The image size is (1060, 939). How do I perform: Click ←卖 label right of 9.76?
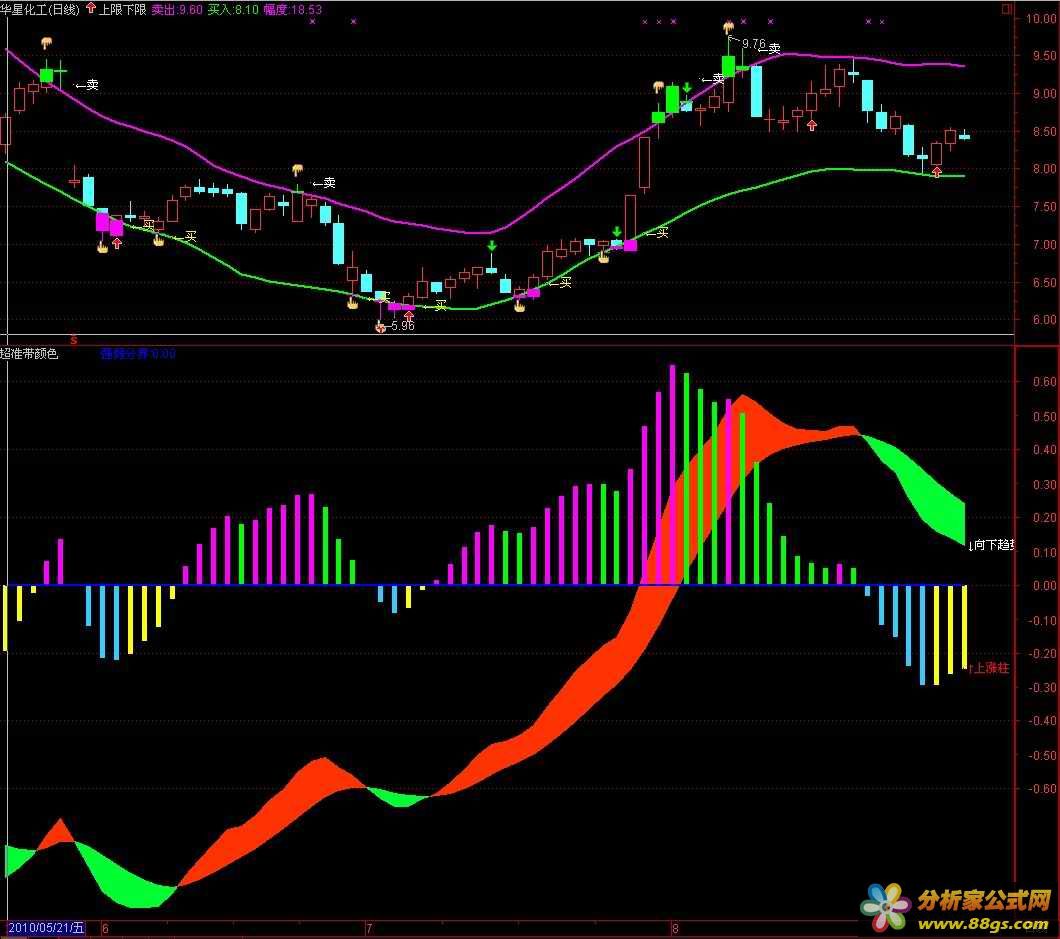[x=771, y=49]
